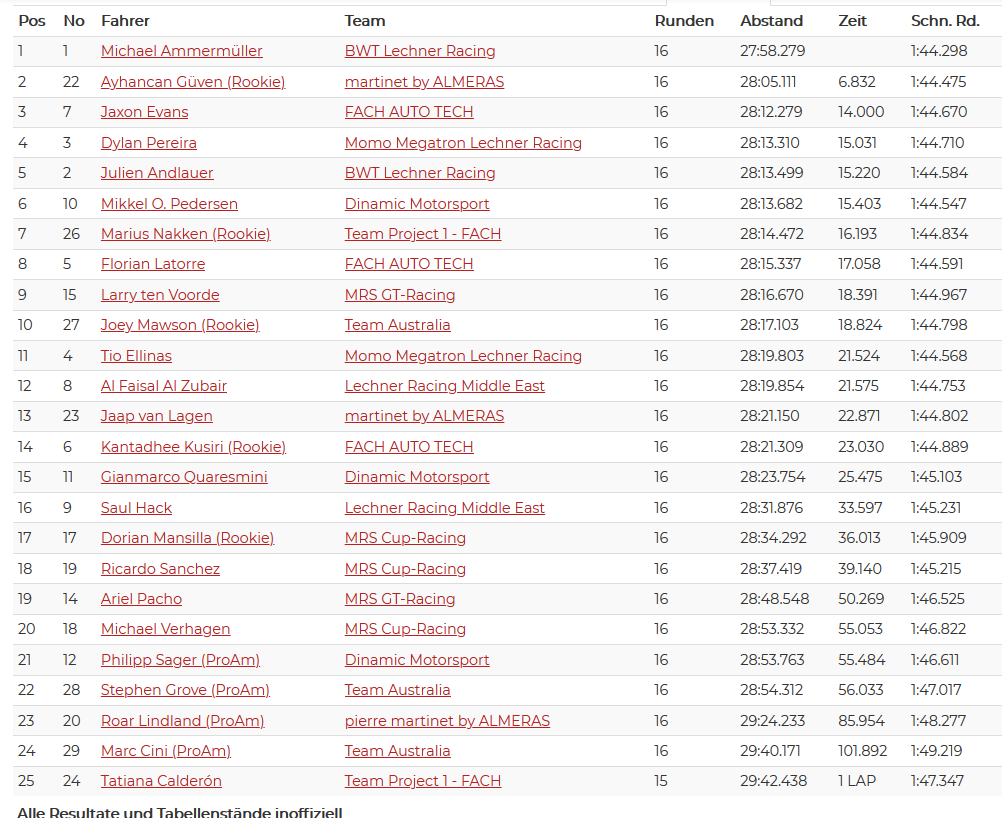Open pierre martinet by ALMERAS team link
This screenshot has height=818, width=1002.
447,721
